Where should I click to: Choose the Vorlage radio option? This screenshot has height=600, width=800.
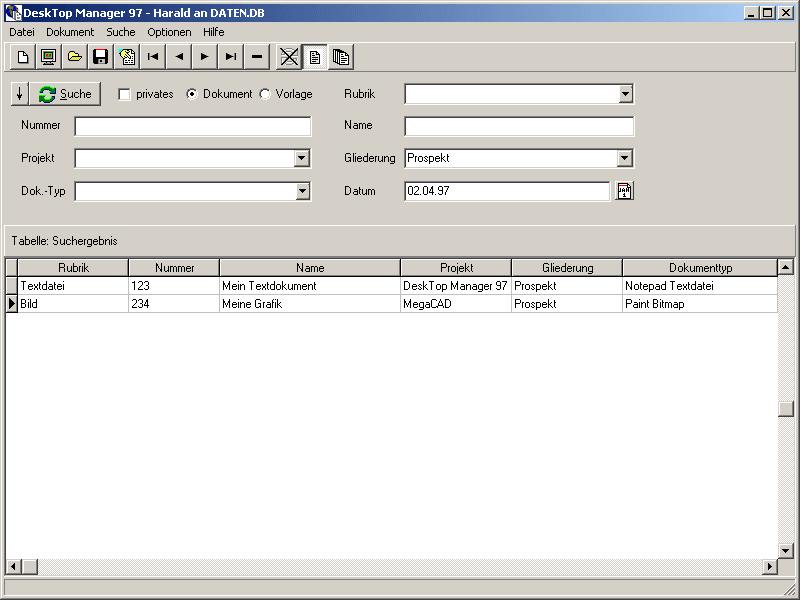(x=265, y=94)
